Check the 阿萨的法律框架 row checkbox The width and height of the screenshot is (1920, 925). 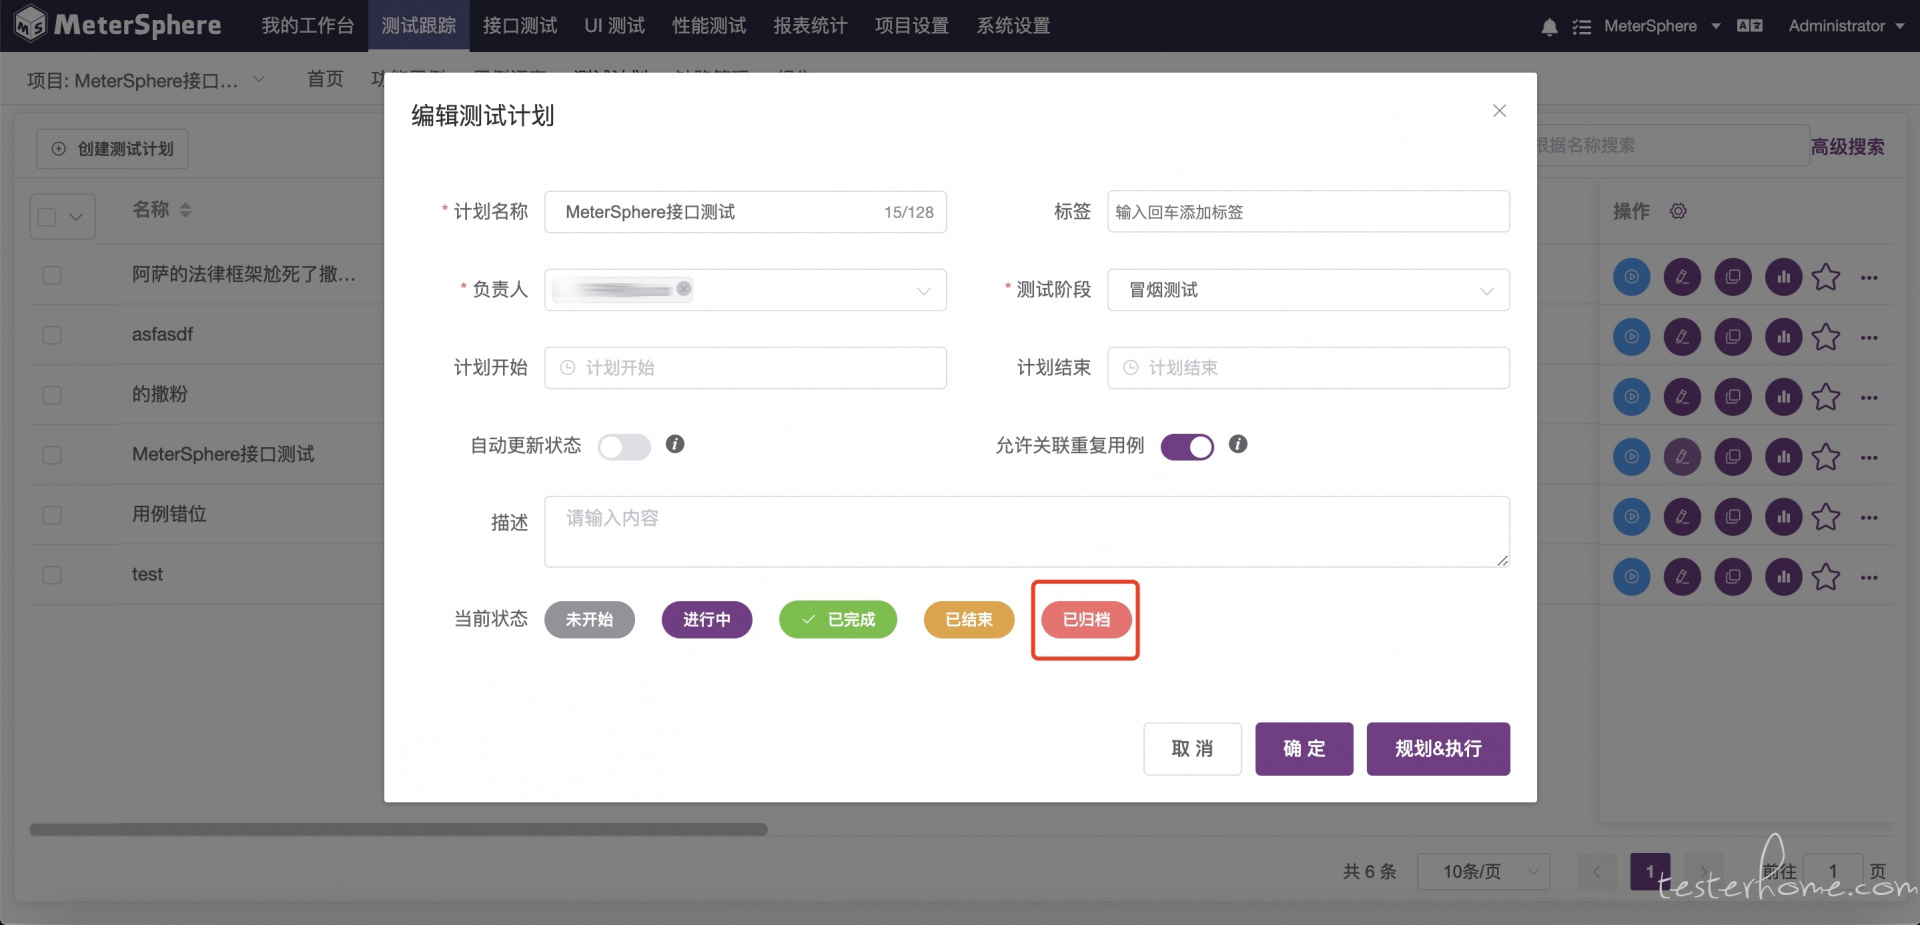[52, 275]
